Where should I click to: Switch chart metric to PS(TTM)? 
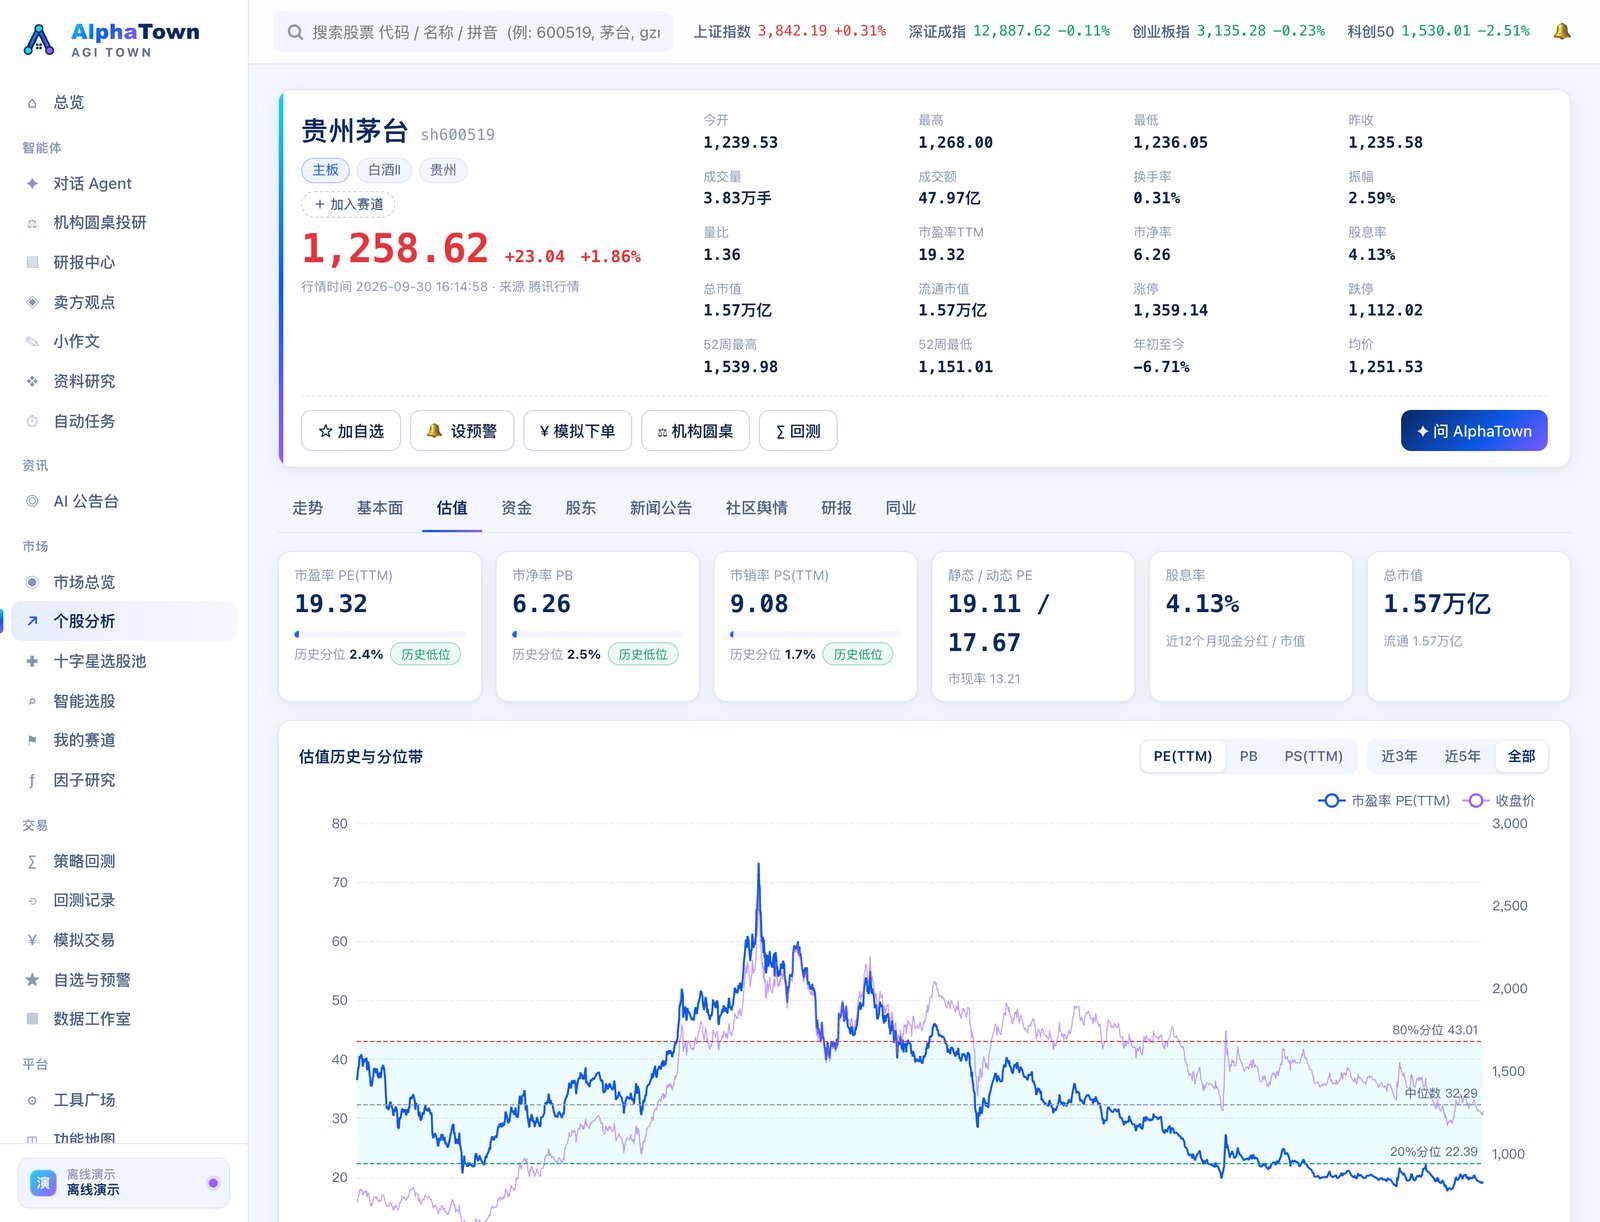[1313, 756]
